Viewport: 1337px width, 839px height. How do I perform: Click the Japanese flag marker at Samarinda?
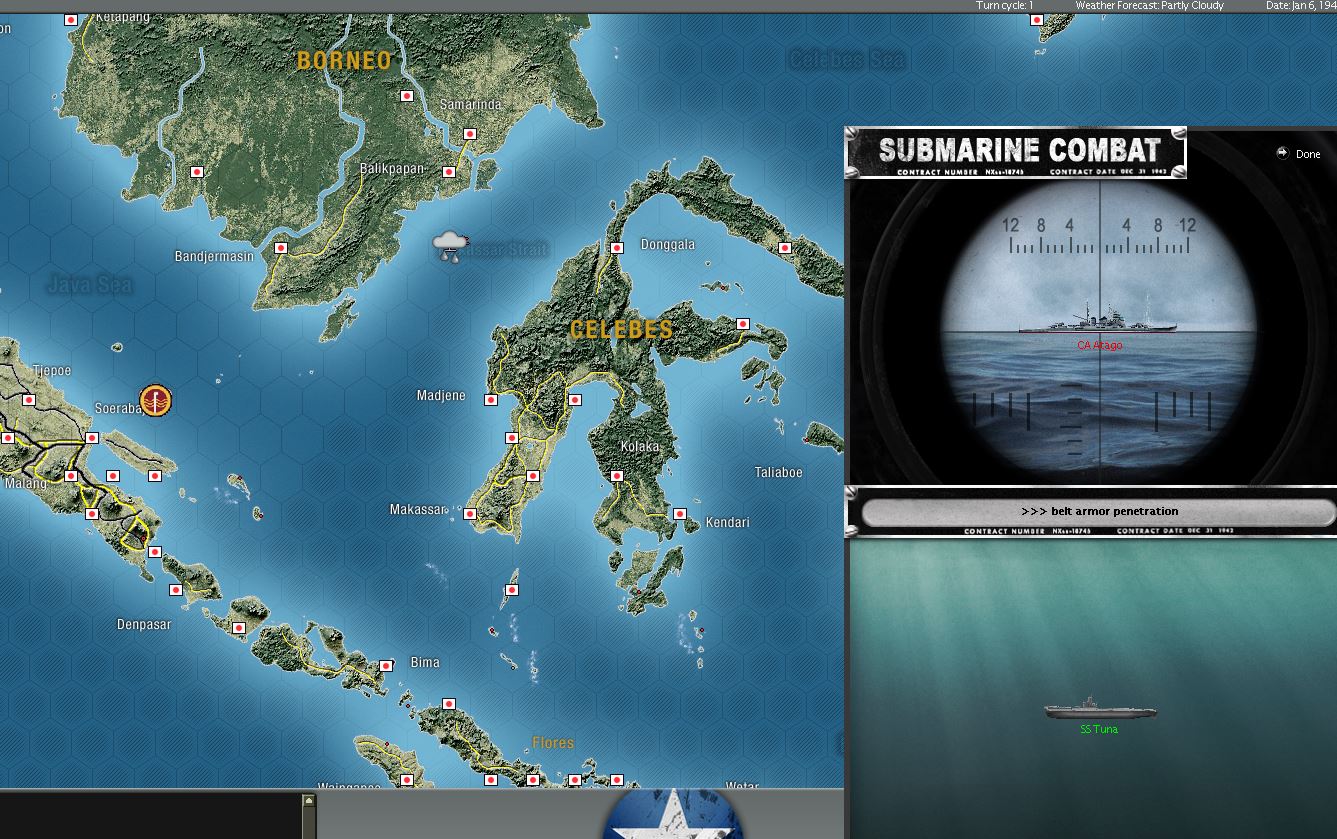469,134
